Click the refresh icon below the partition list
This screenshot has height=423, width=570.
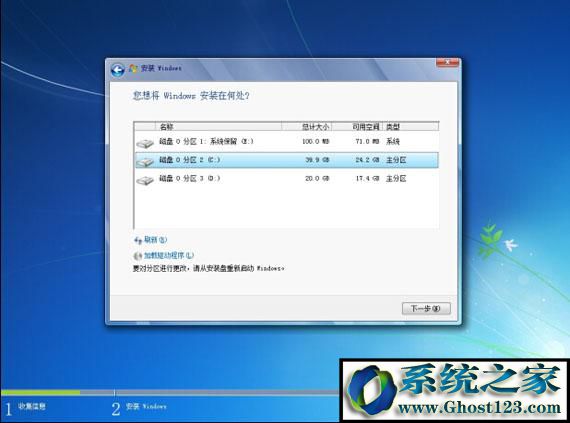138,240
